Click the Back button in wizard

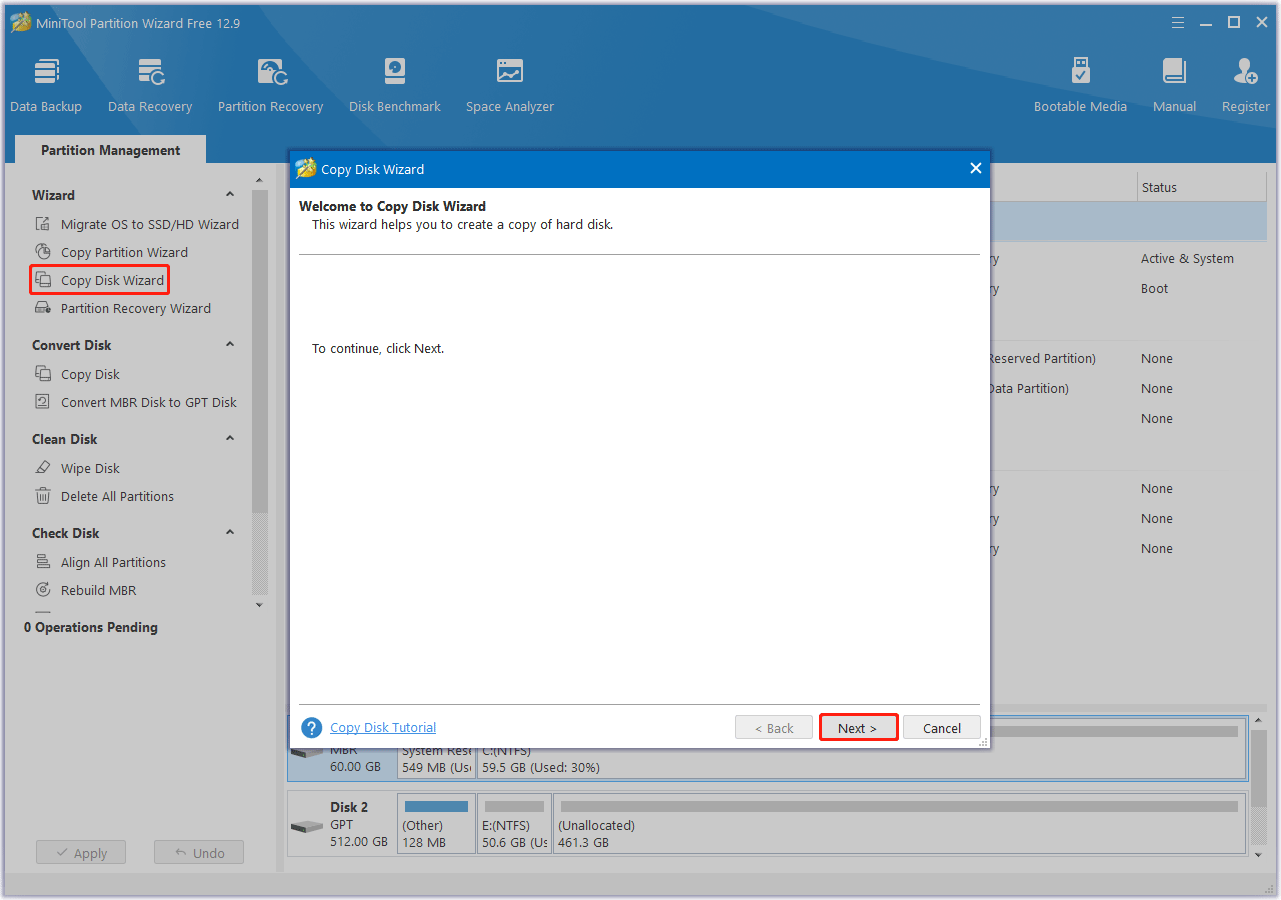pos(774,728)
